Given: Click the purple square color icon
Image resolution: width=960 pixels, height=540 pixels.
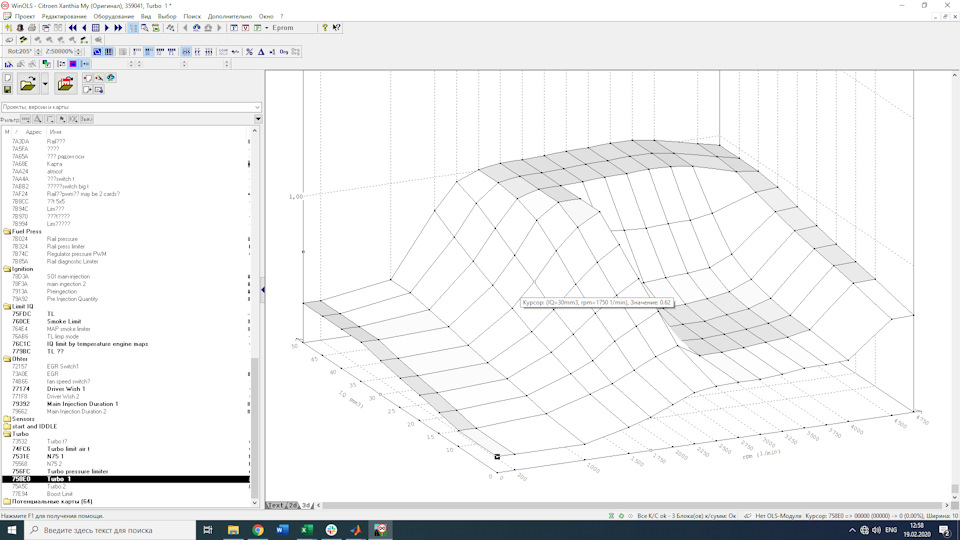Looking at the screenshot, I should (73, 64).
